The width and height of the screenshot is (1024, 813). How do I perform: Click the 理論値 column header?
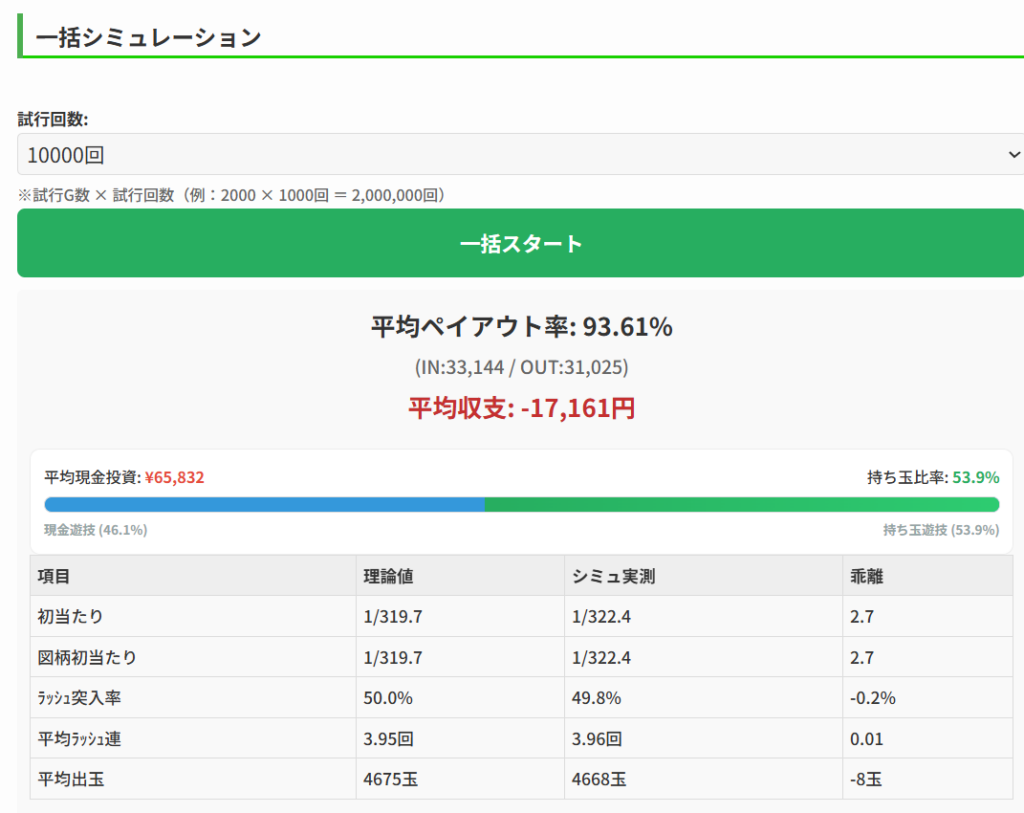click(x=388, y=576)
